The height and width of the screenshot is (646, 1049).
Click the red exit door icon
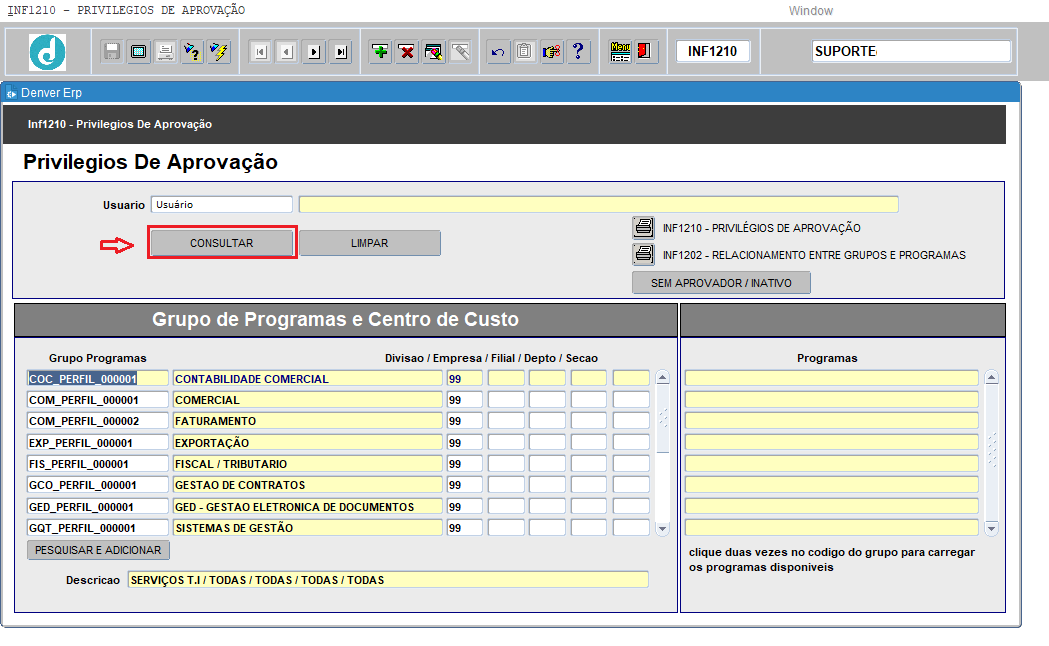pyautogui.click(x=645, y=51)
